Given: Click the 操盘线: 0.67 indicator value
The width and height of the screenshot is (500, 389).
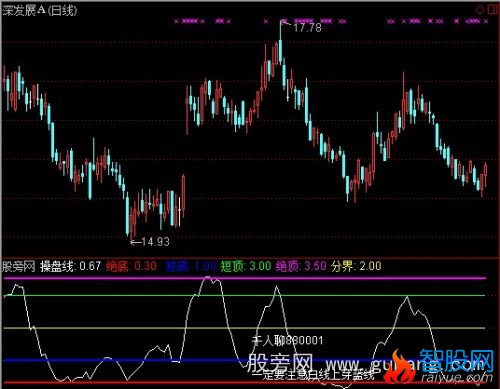Looking at the screenshot, I should coord(70,266).
